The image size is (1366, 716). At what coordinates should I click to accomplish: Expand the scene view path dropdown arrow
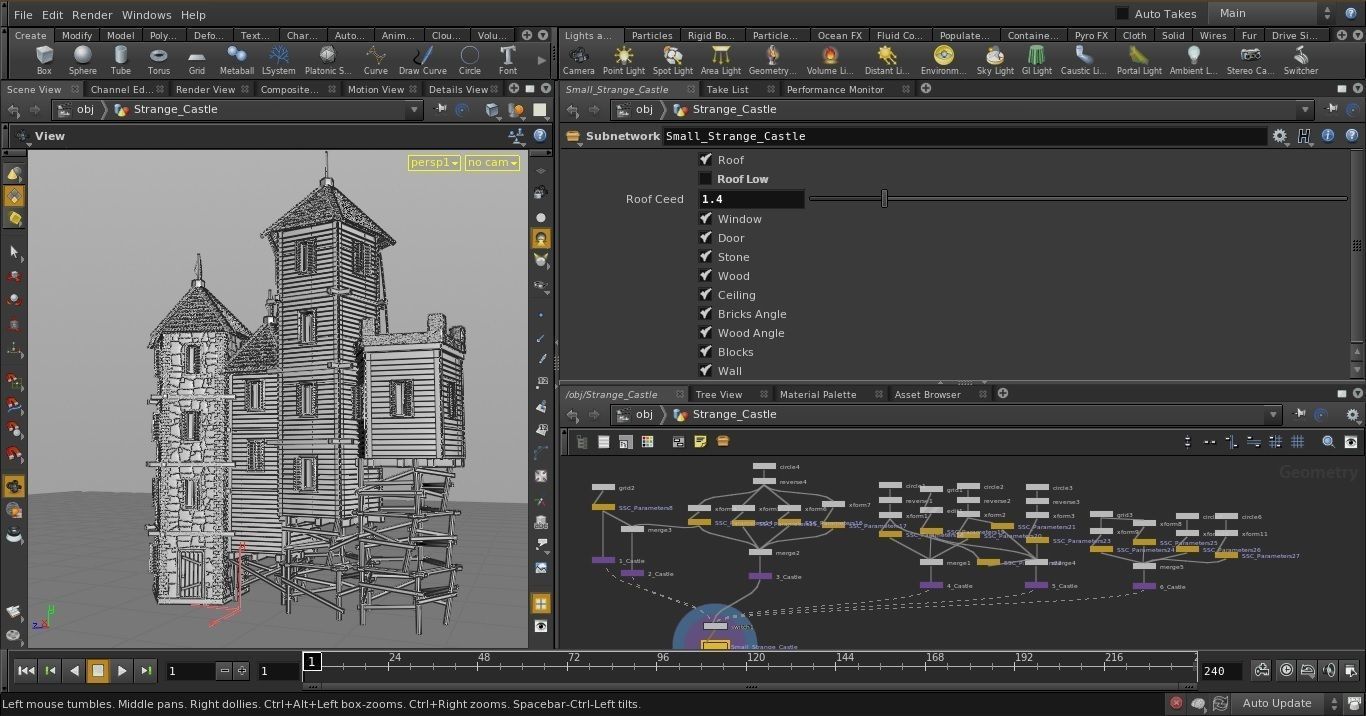tap(414, 110)
